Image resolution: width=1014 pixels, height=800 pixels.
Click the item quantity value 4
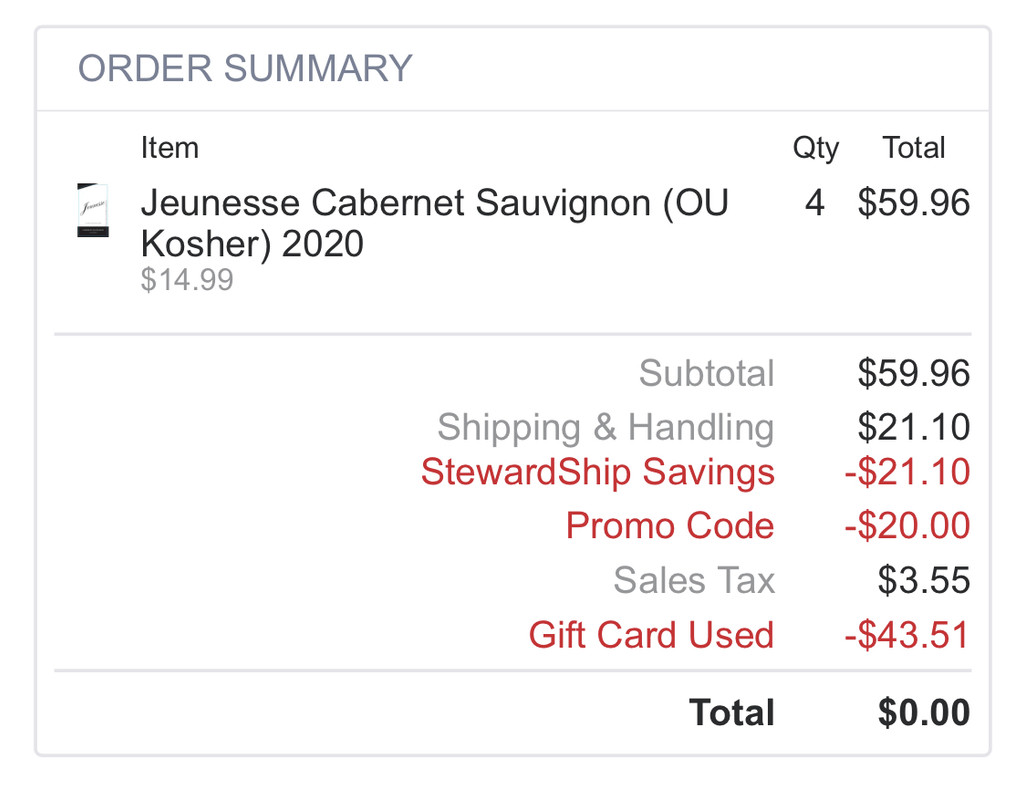(x=814, y=203)
